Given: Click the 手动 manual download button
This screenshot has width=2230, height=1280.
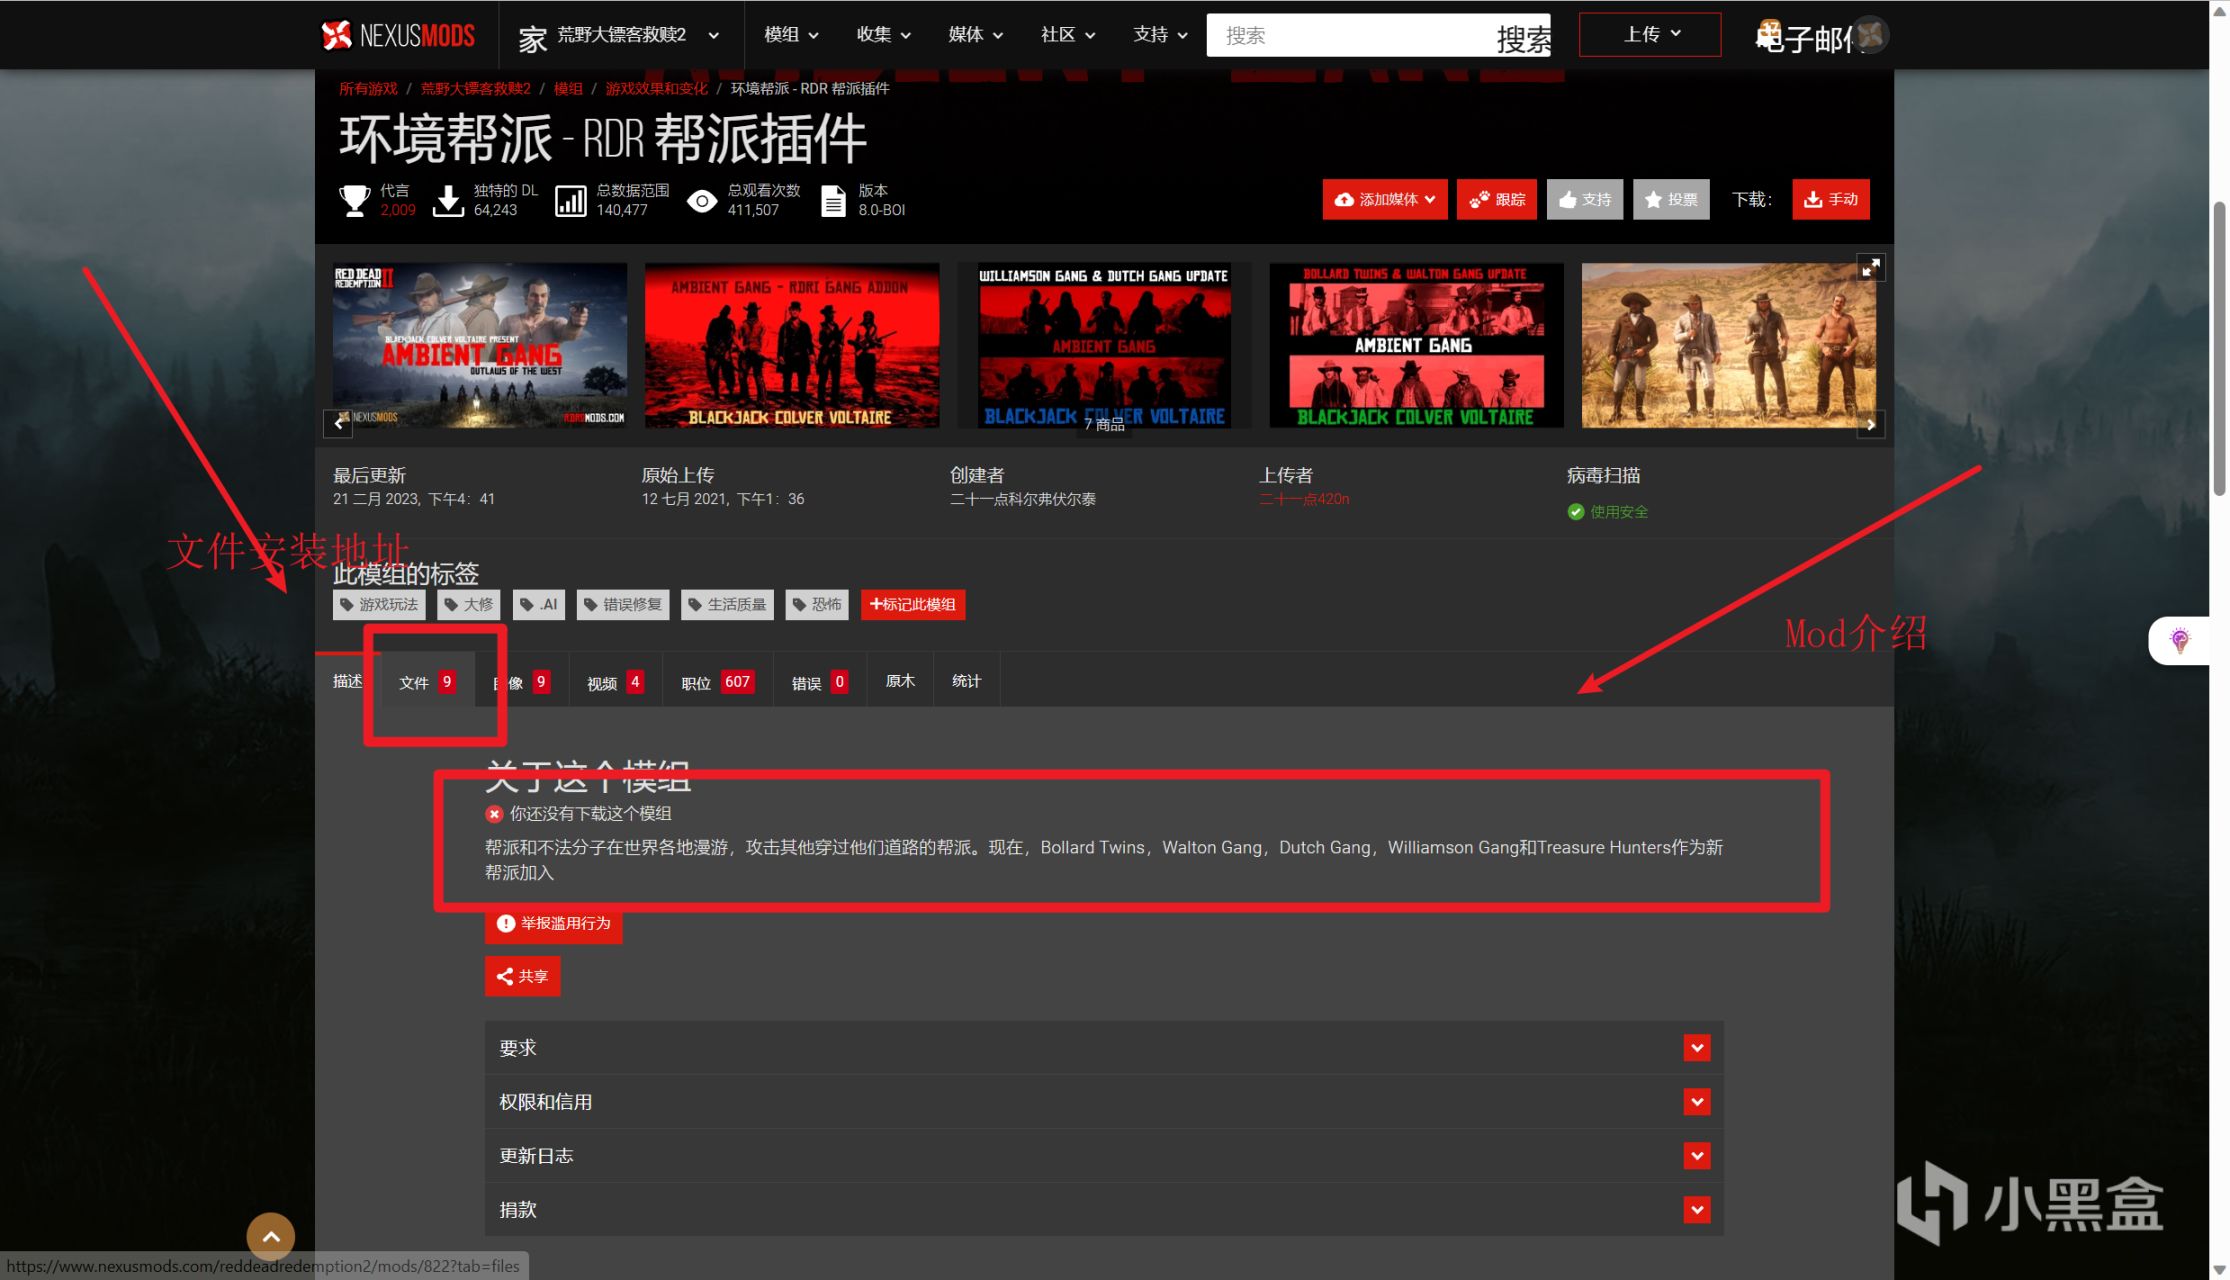Looking at the screenshot, I should click(x=1830, y=199).
